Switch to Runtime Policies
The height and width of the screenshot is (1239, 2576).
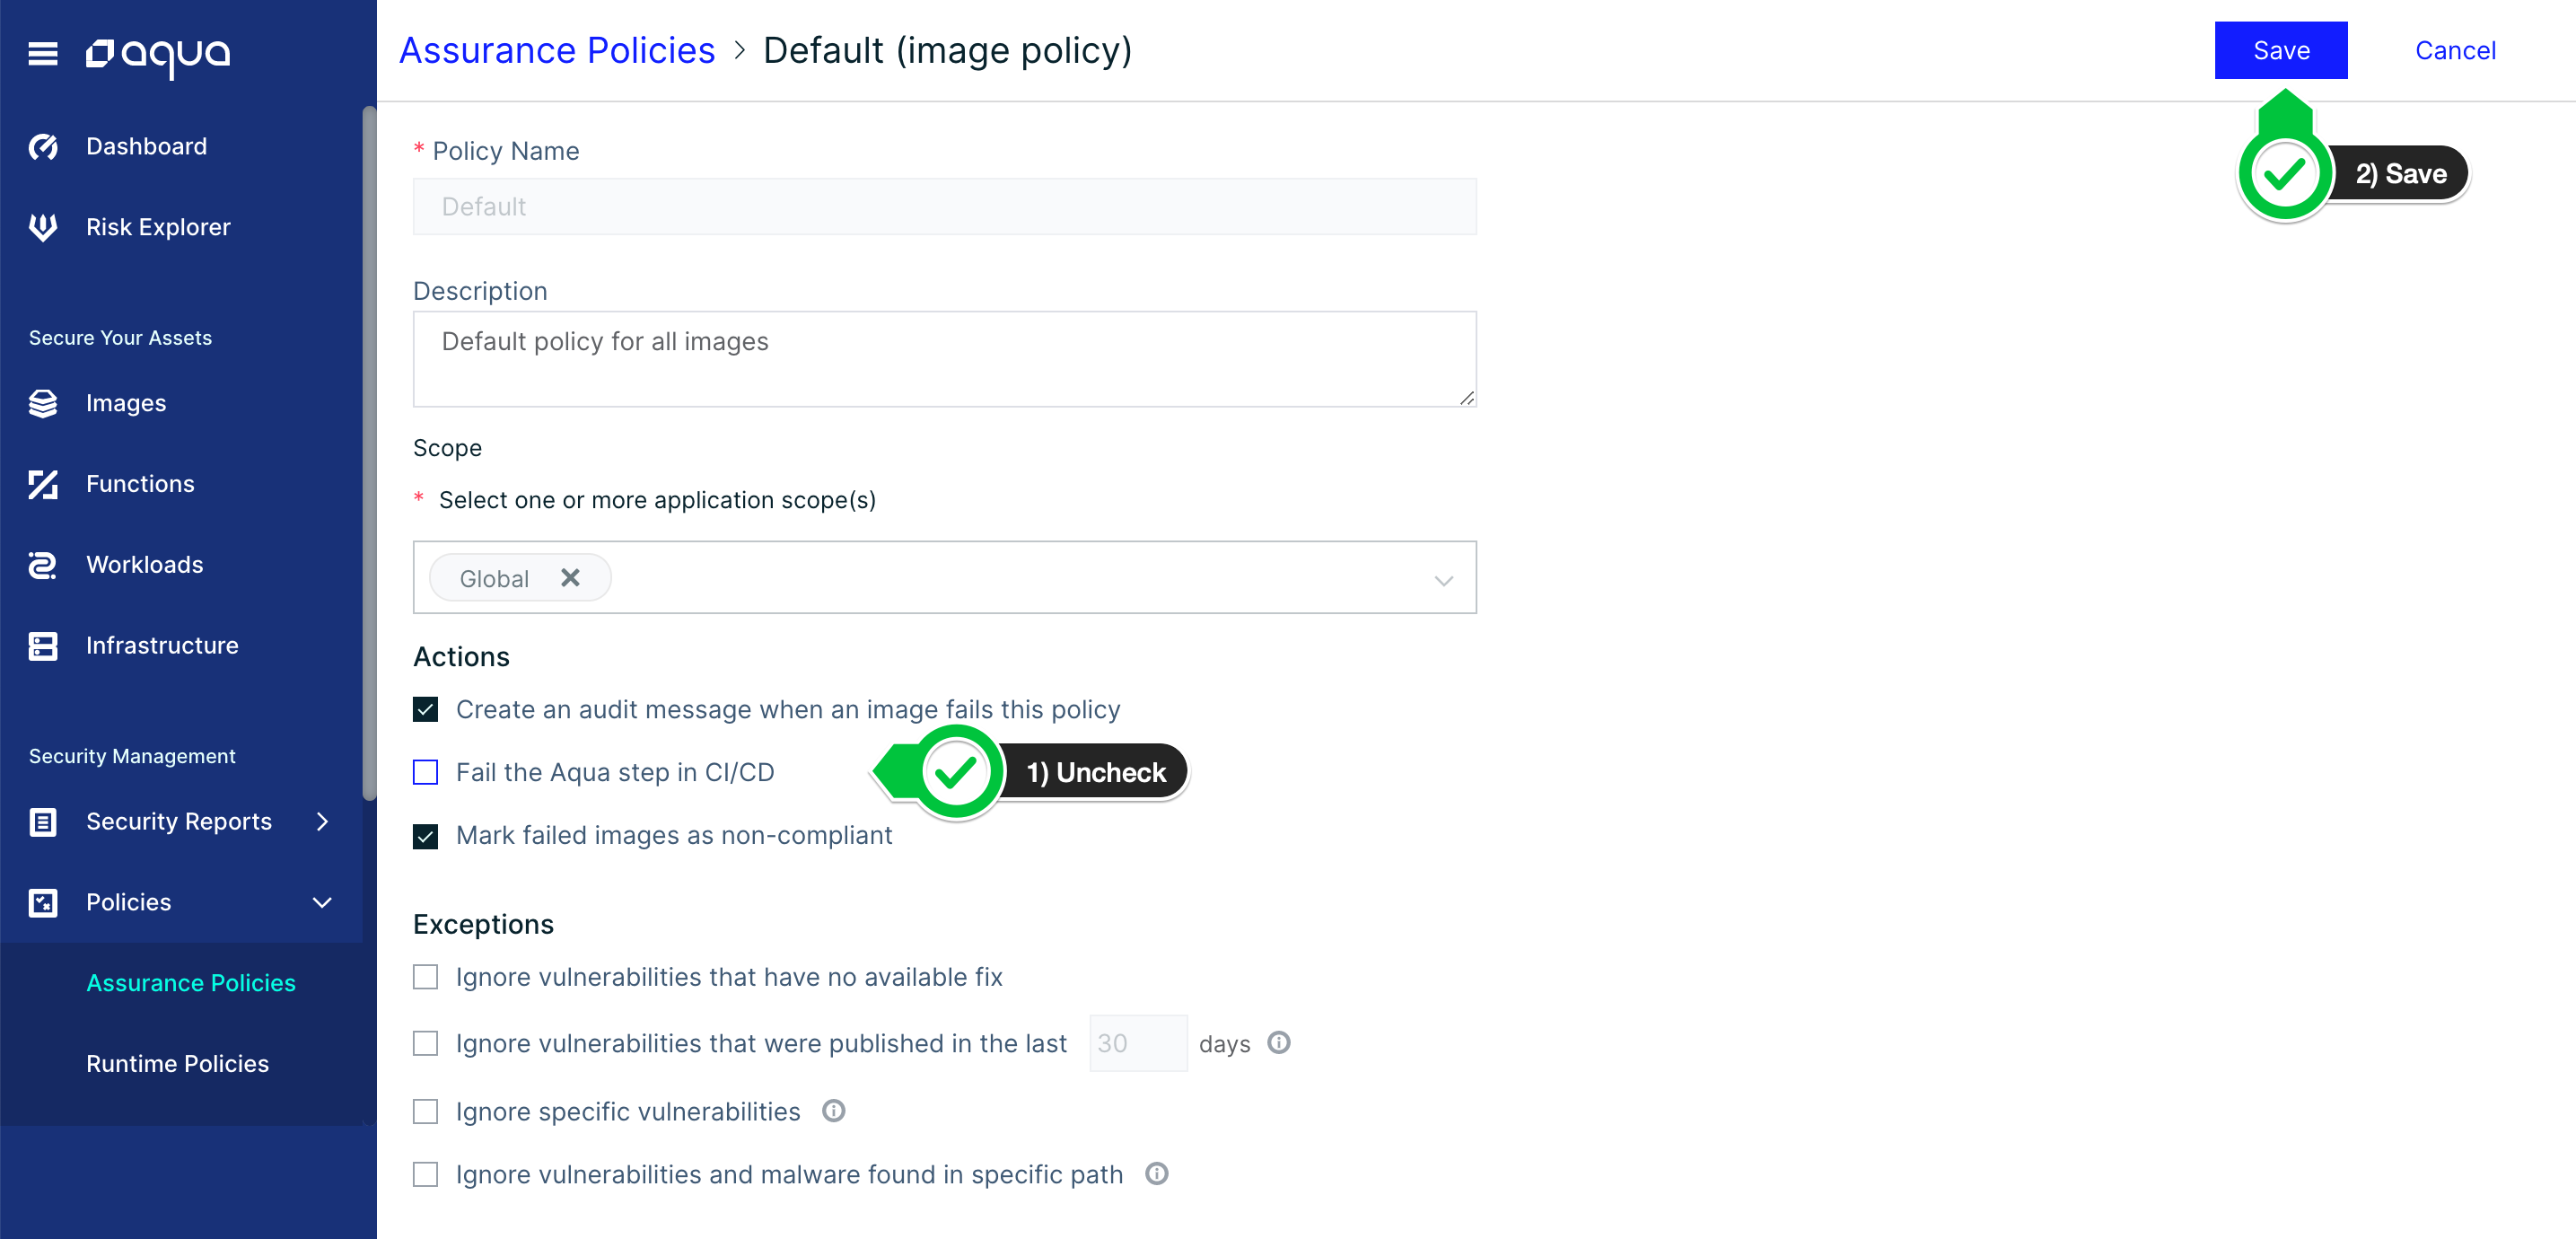pyautogui.click(x=177, y=1063)
